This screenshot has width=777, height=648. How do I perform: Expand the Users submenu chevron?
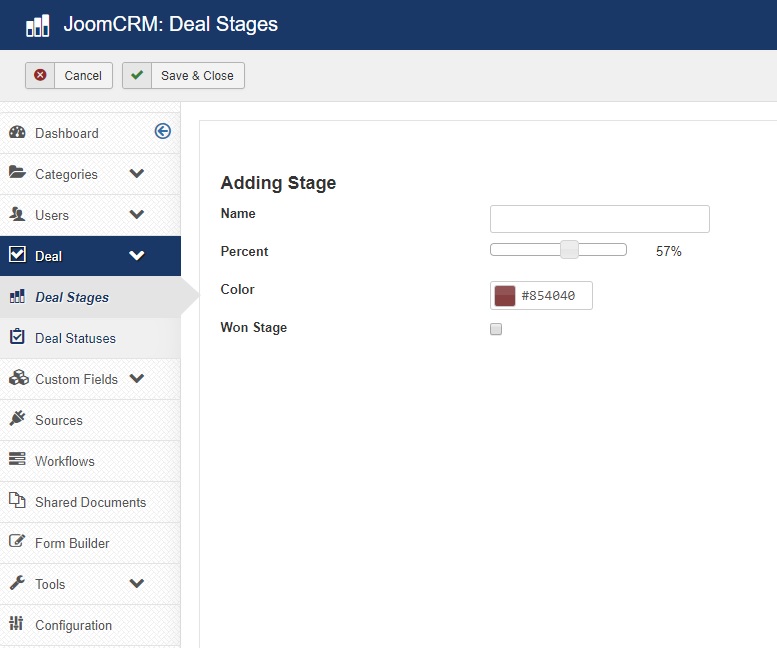pos(137,215)
